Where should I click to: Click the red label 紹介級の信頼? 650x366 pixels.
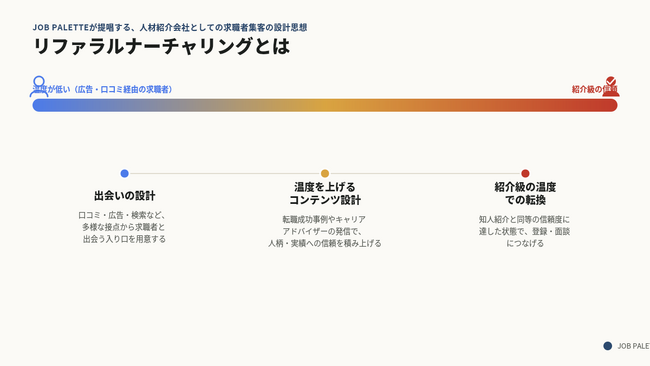coord(594,89)
